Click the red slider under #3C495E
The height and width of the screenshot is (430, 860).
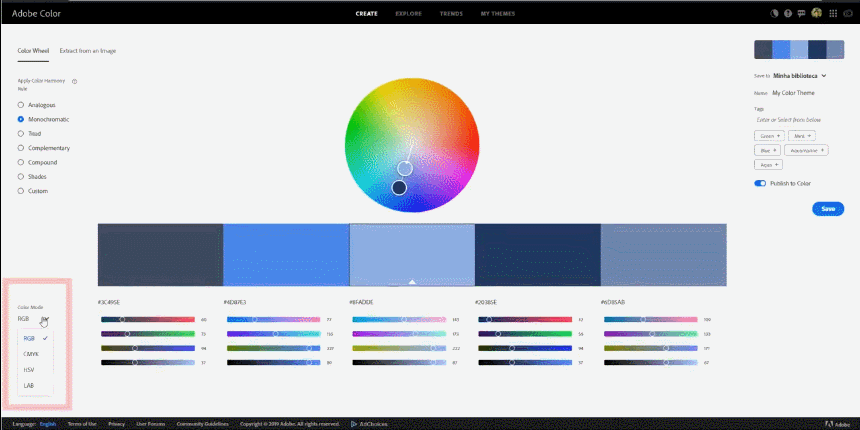pos(148,319)
